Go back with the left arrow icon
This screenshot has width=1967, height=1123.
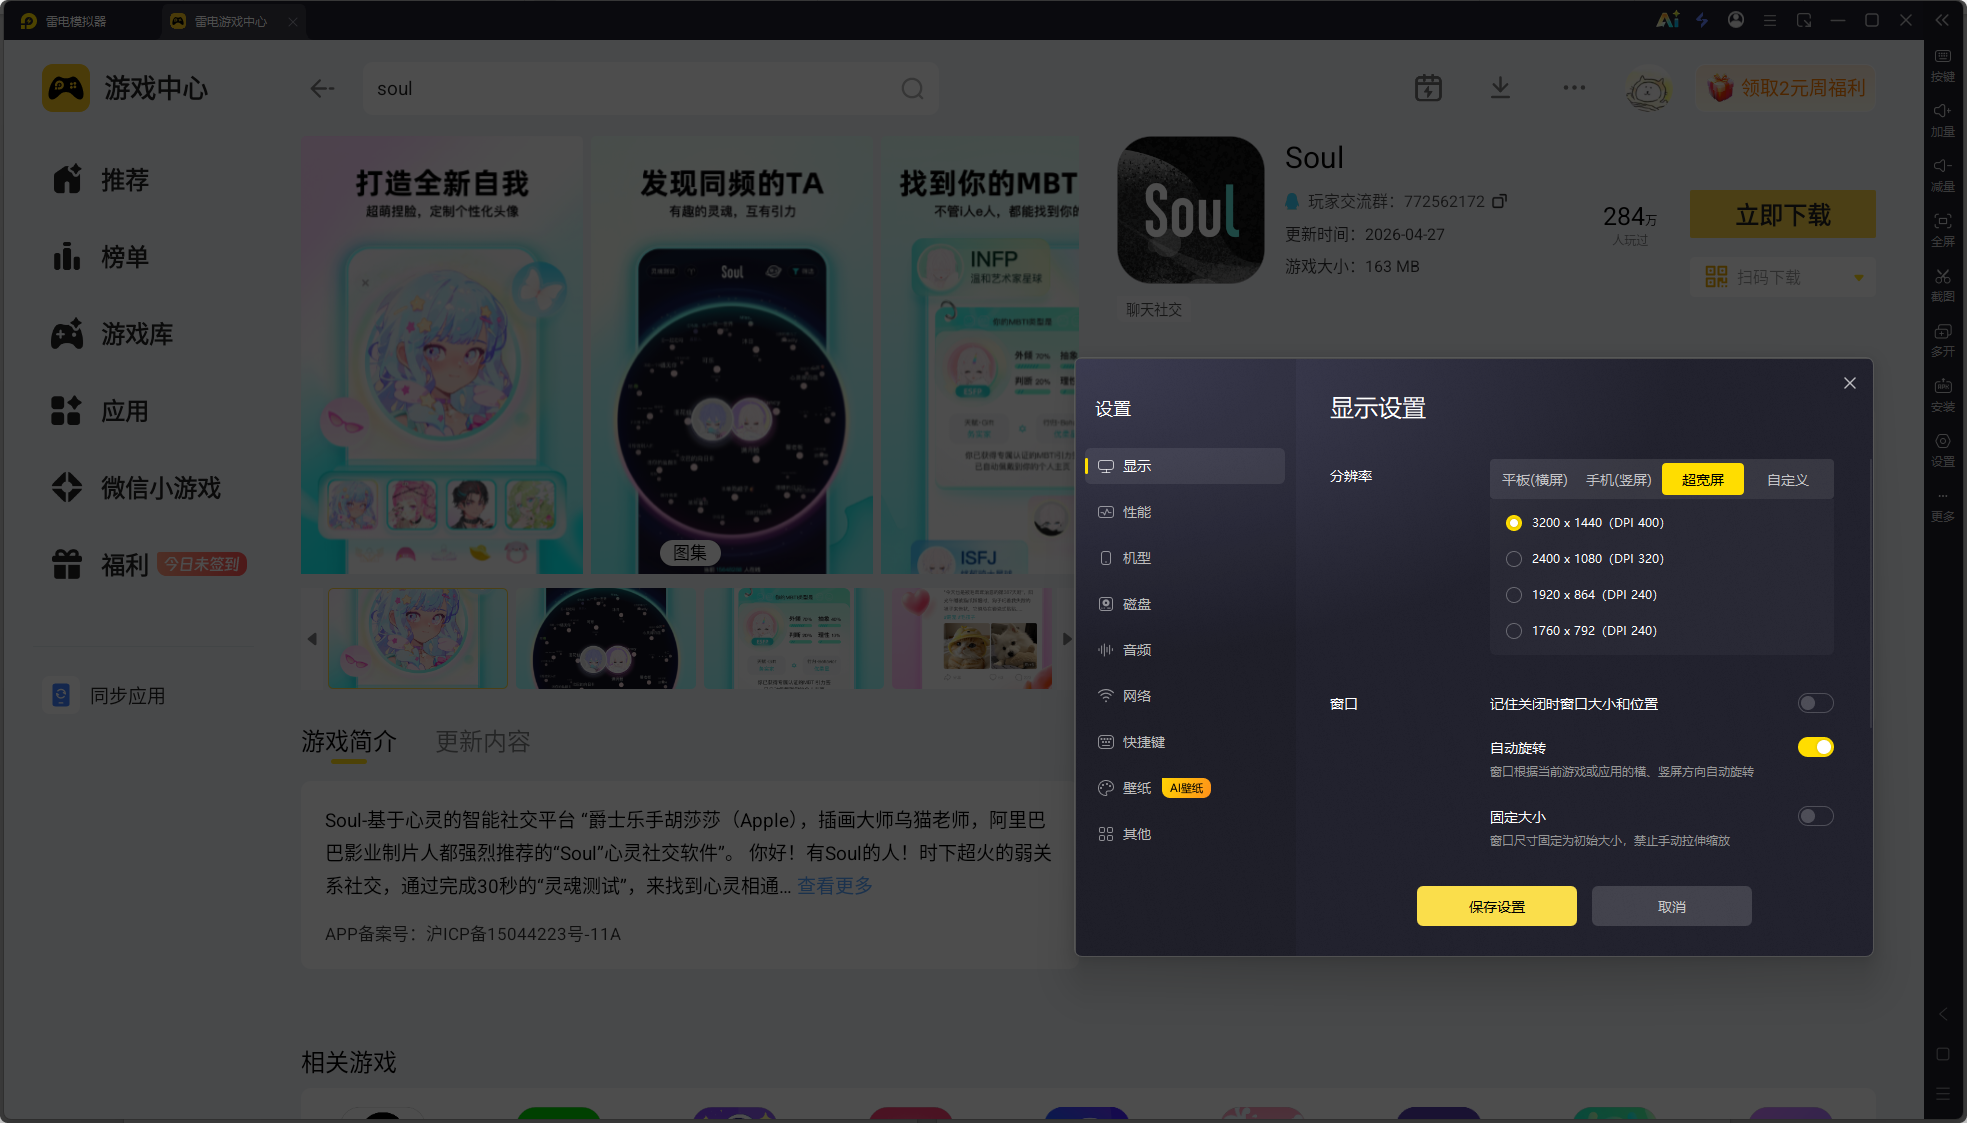[x=322, y=89]
